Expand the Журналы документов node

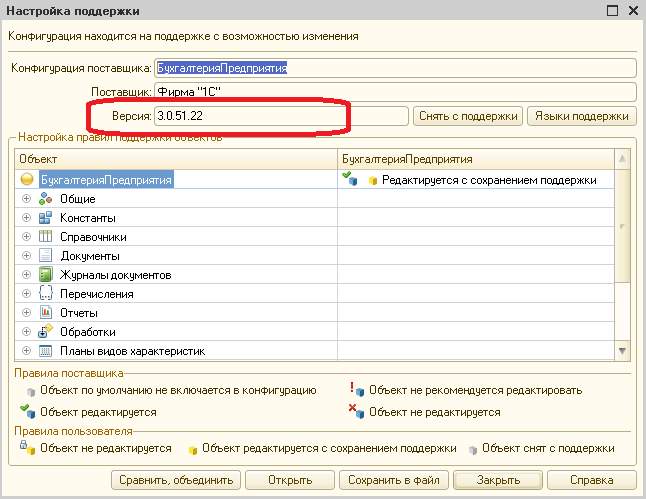26,274
